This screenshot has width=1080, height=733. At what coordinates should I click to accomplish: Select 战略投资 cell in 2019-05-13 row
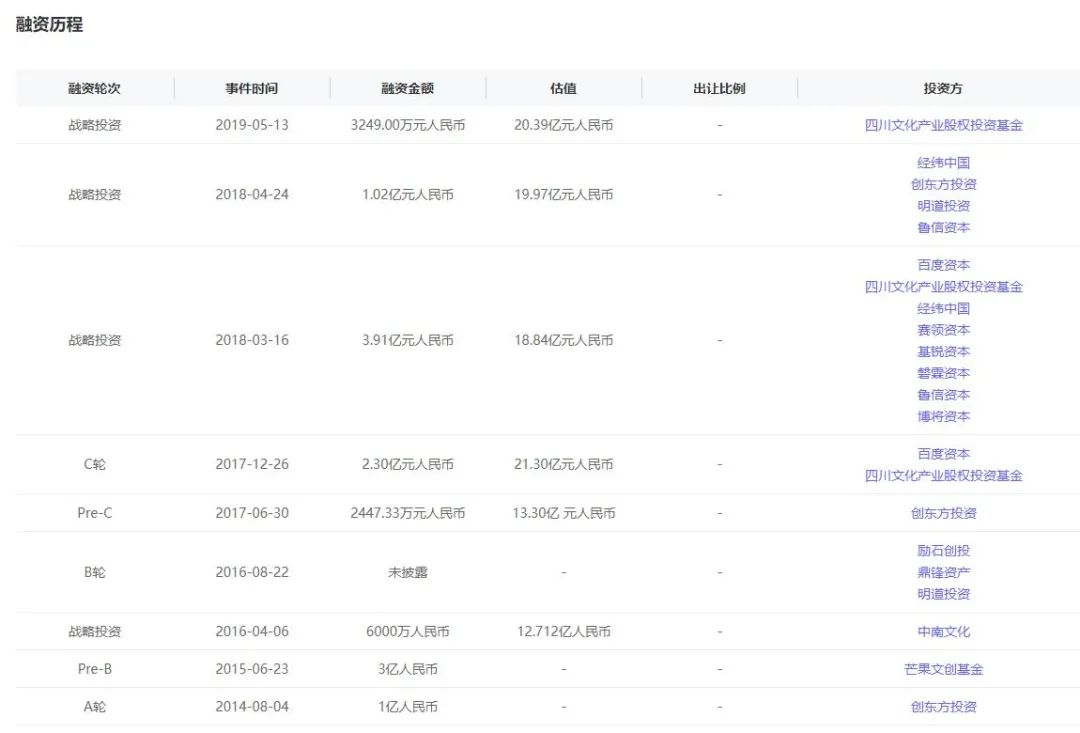coord(94,125)
